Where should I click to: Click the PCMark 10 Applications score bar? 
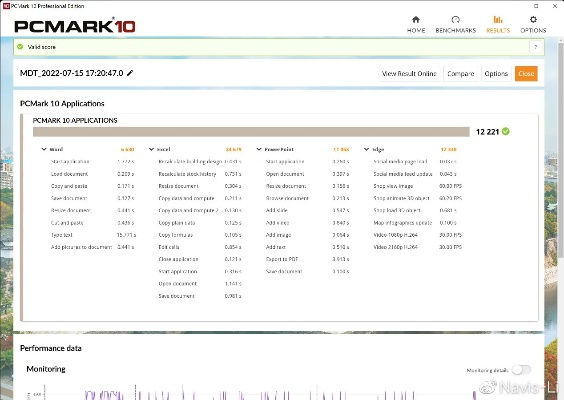[x=251, y=132]
